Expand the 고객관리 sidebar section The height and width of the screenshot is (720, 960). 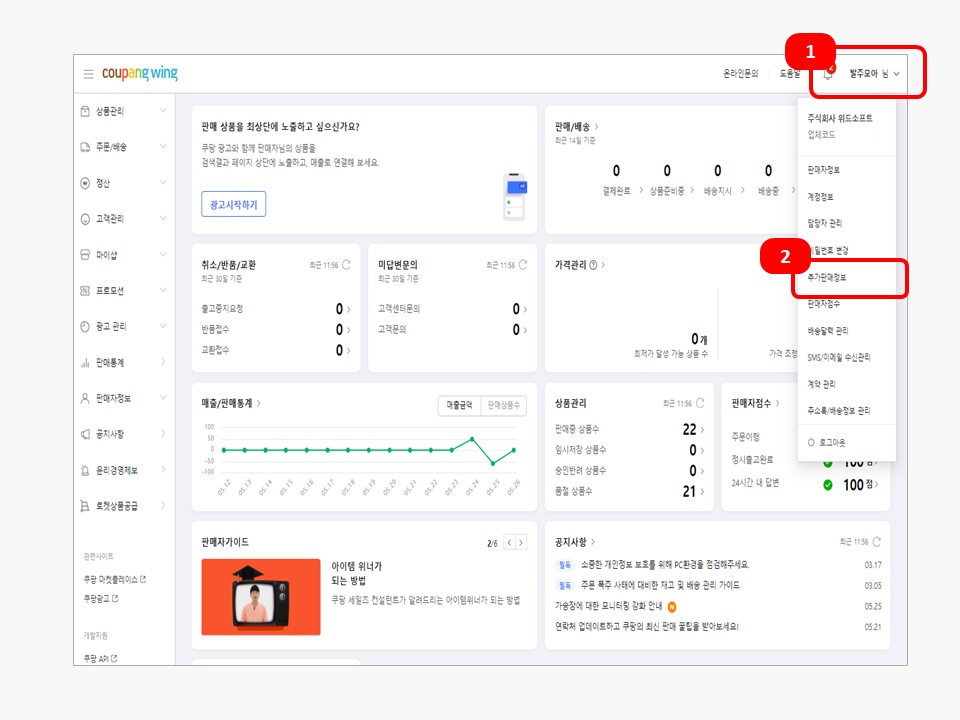pyautogui.click(x=163, y=219)
